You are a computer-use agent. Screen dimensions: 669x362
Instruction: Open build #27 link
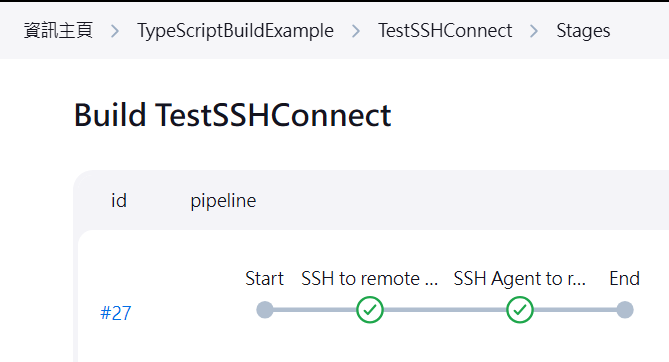[x=116, y=313]
